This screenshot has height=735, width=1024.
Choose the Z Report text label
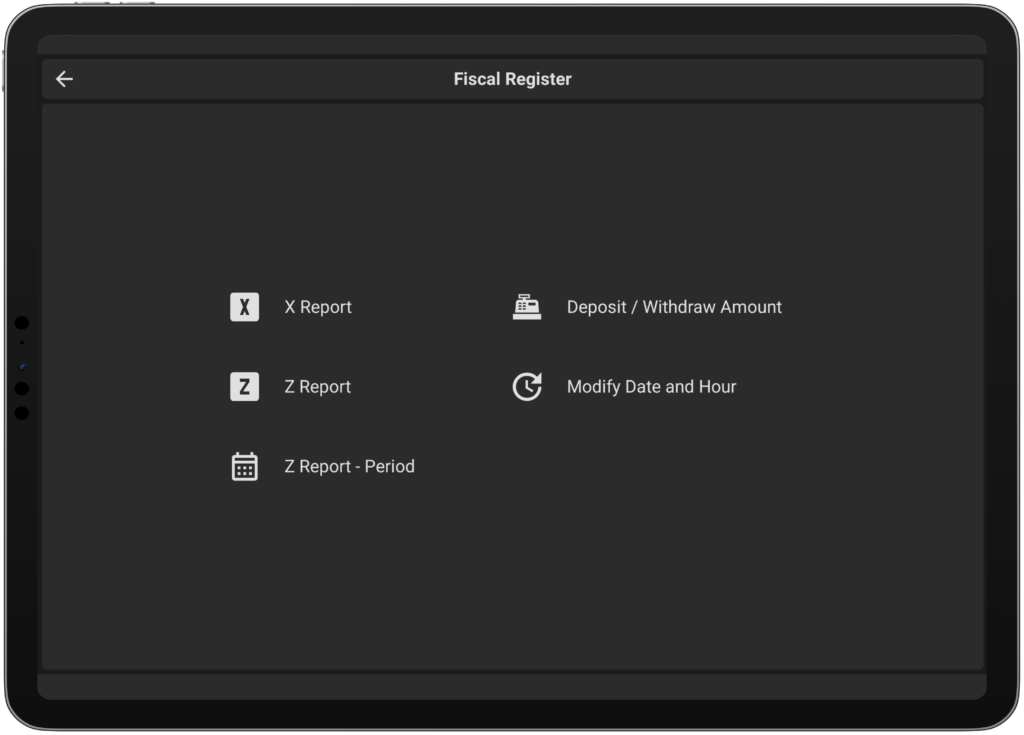click(x=318, y=387)
